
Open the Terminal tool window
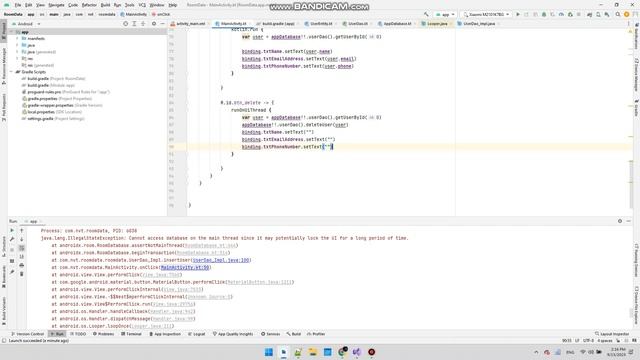[131, 334]
